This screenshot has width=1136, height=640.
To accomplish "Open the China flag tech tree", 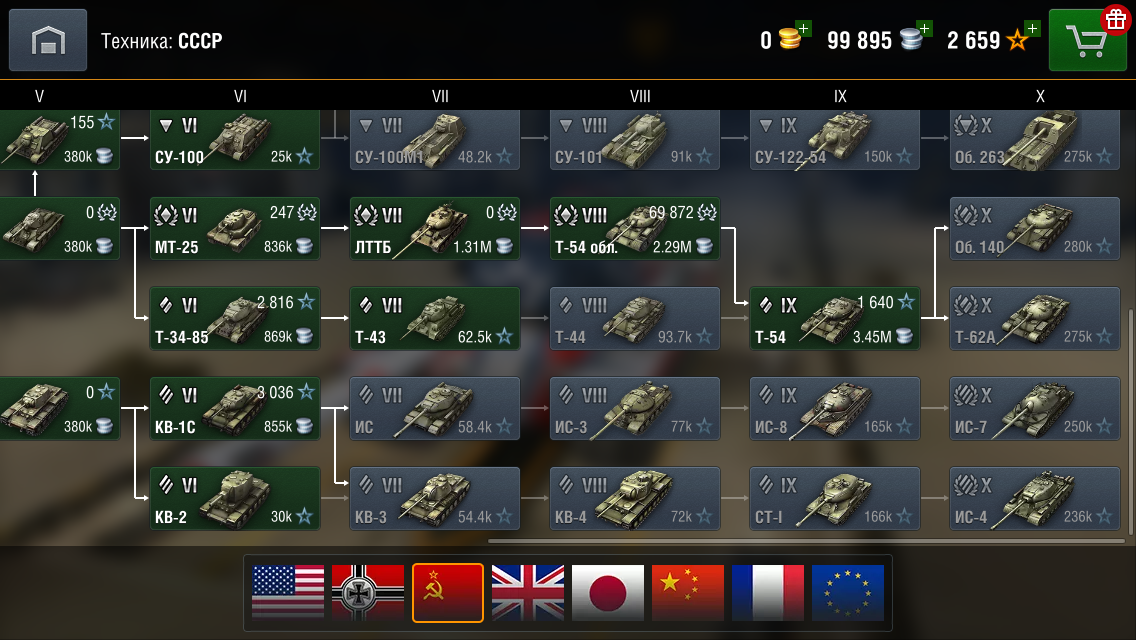I will (688, 592).
